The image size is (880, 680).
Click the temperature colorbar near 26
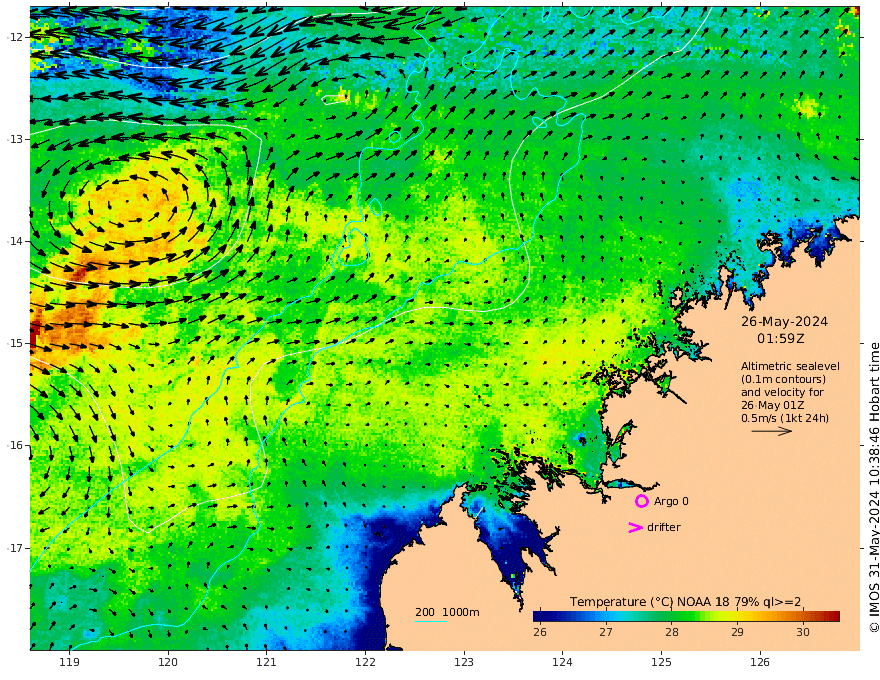point(542,617)
